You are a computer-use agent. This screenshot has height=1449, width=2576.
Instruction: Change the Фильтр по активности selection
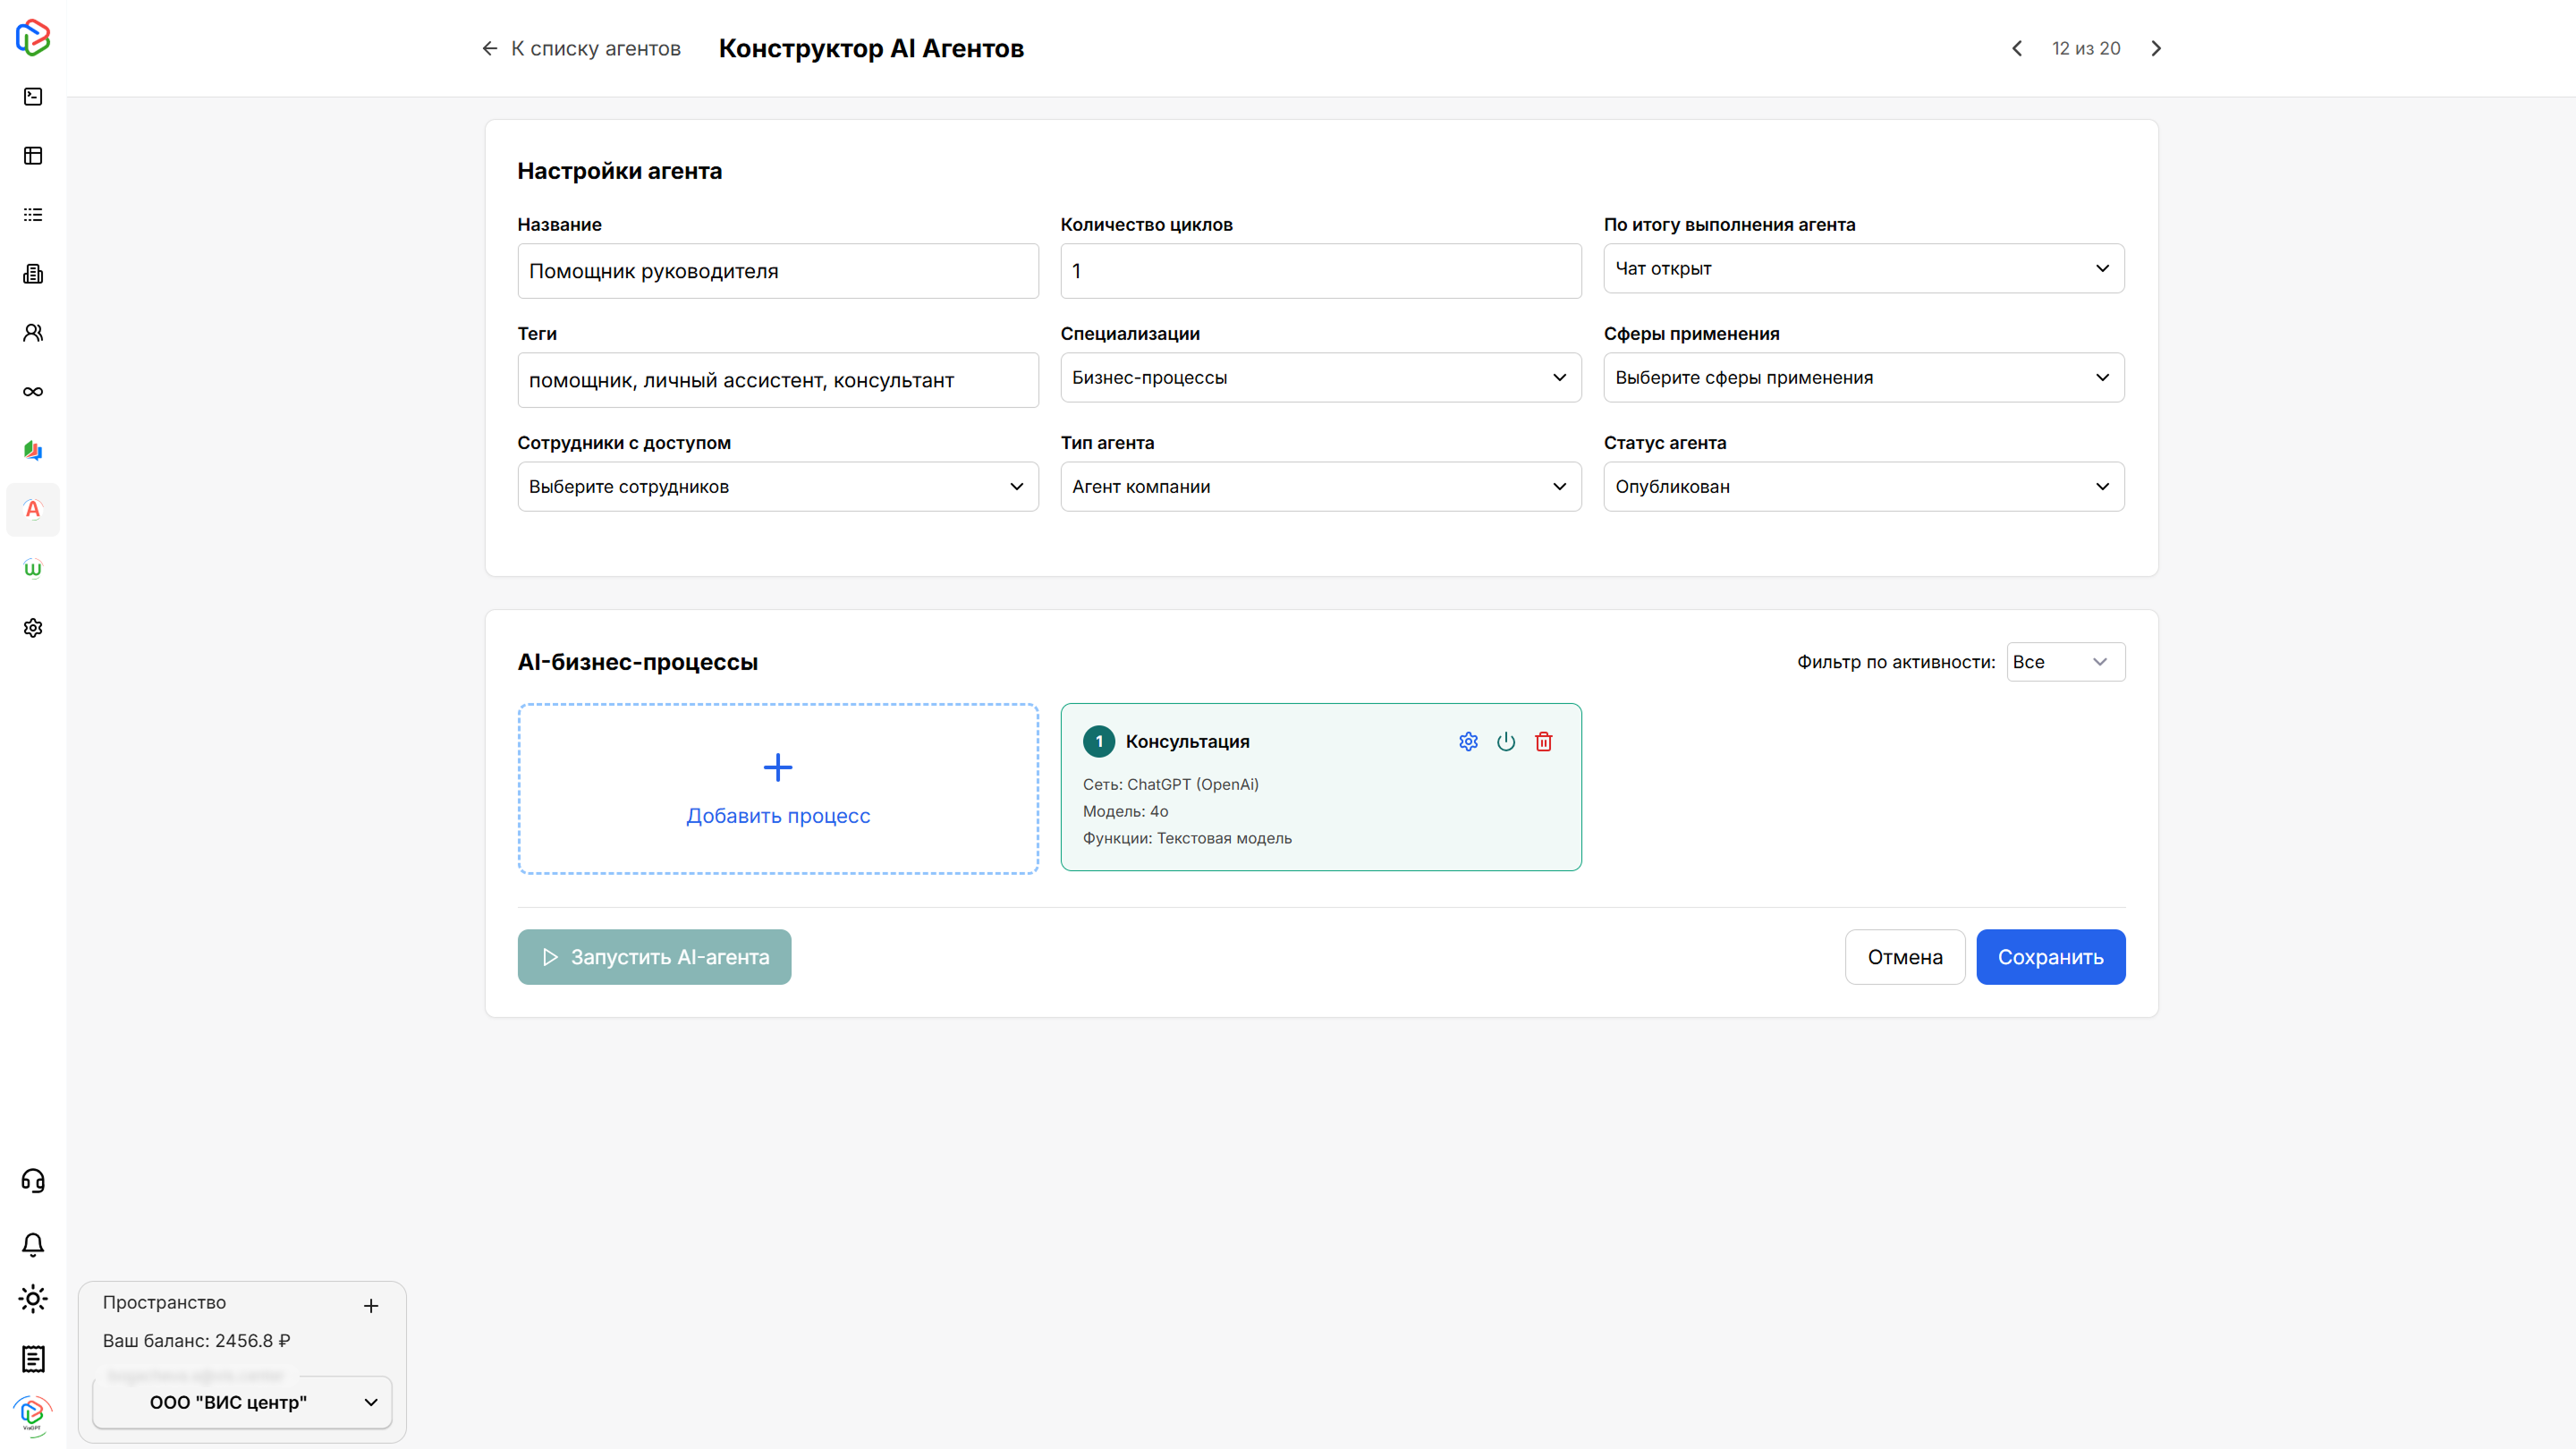(2064, 661)
